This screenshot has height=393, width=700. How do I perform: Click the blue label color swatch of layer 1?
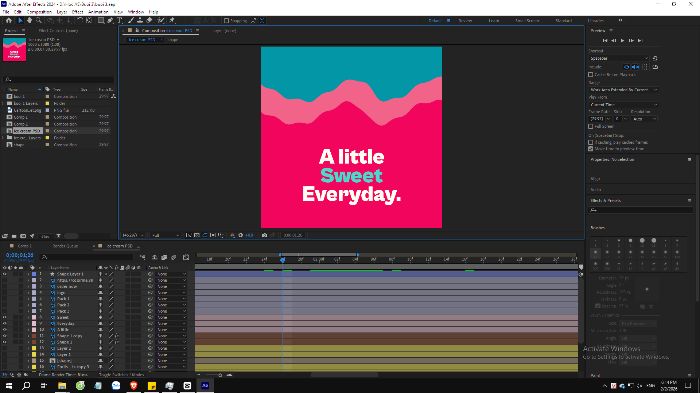tap(34, 274)
